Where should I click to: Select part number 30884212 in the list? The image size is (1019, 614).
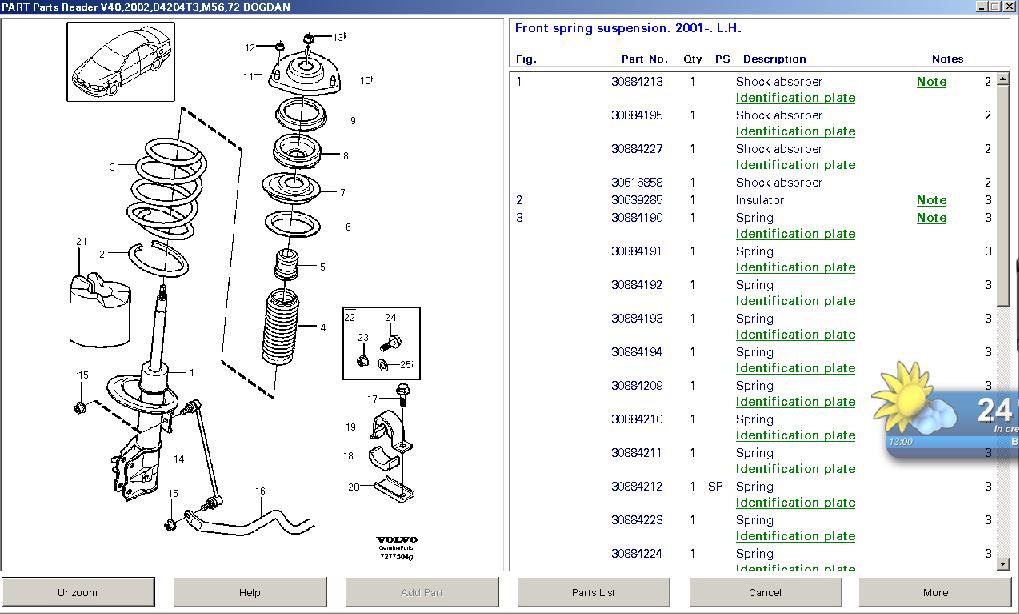click(x=636, y=487)
